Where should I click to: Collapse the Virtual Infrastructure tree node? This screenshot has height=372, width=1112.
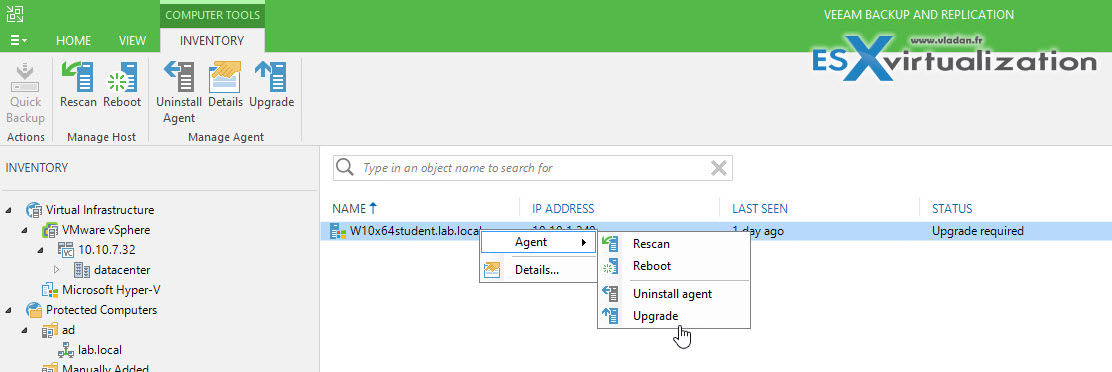click(x=9, y=210)
